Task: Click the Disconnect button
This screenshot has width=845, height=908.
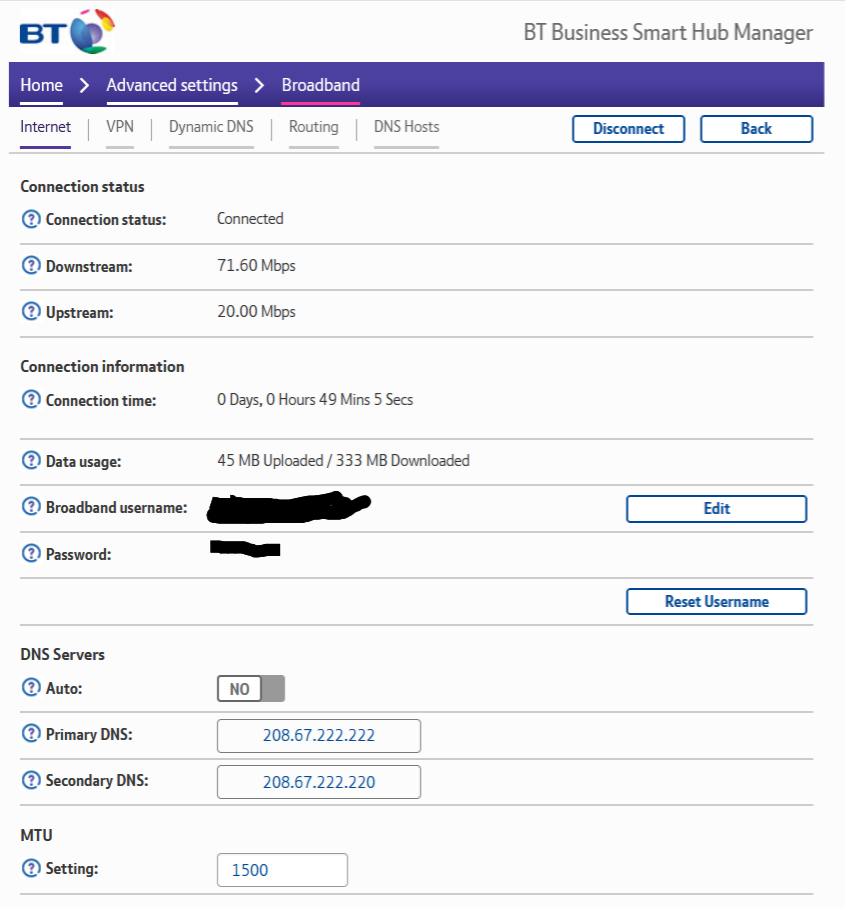Action: coord(628,128)
